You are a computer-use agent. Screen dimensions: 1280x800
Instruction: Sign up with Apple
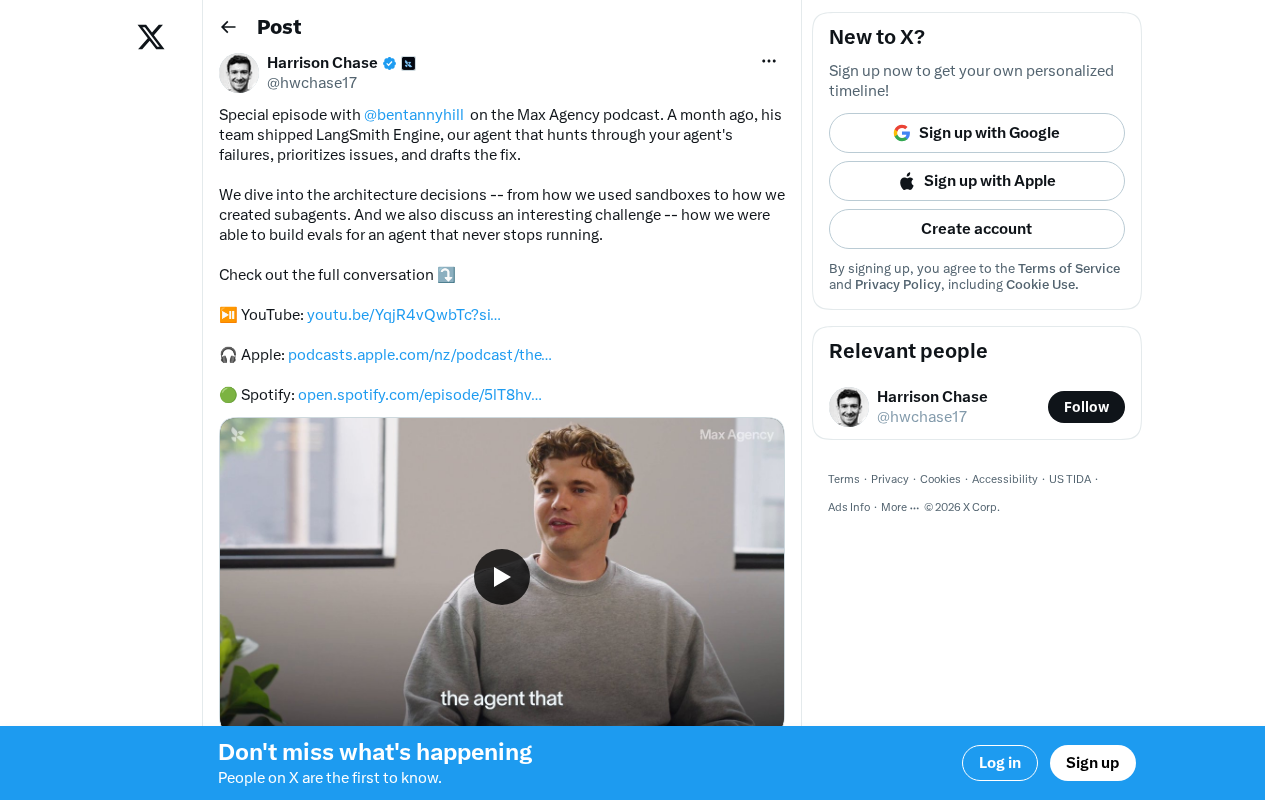pyautogui.click(x=977, y=181)
